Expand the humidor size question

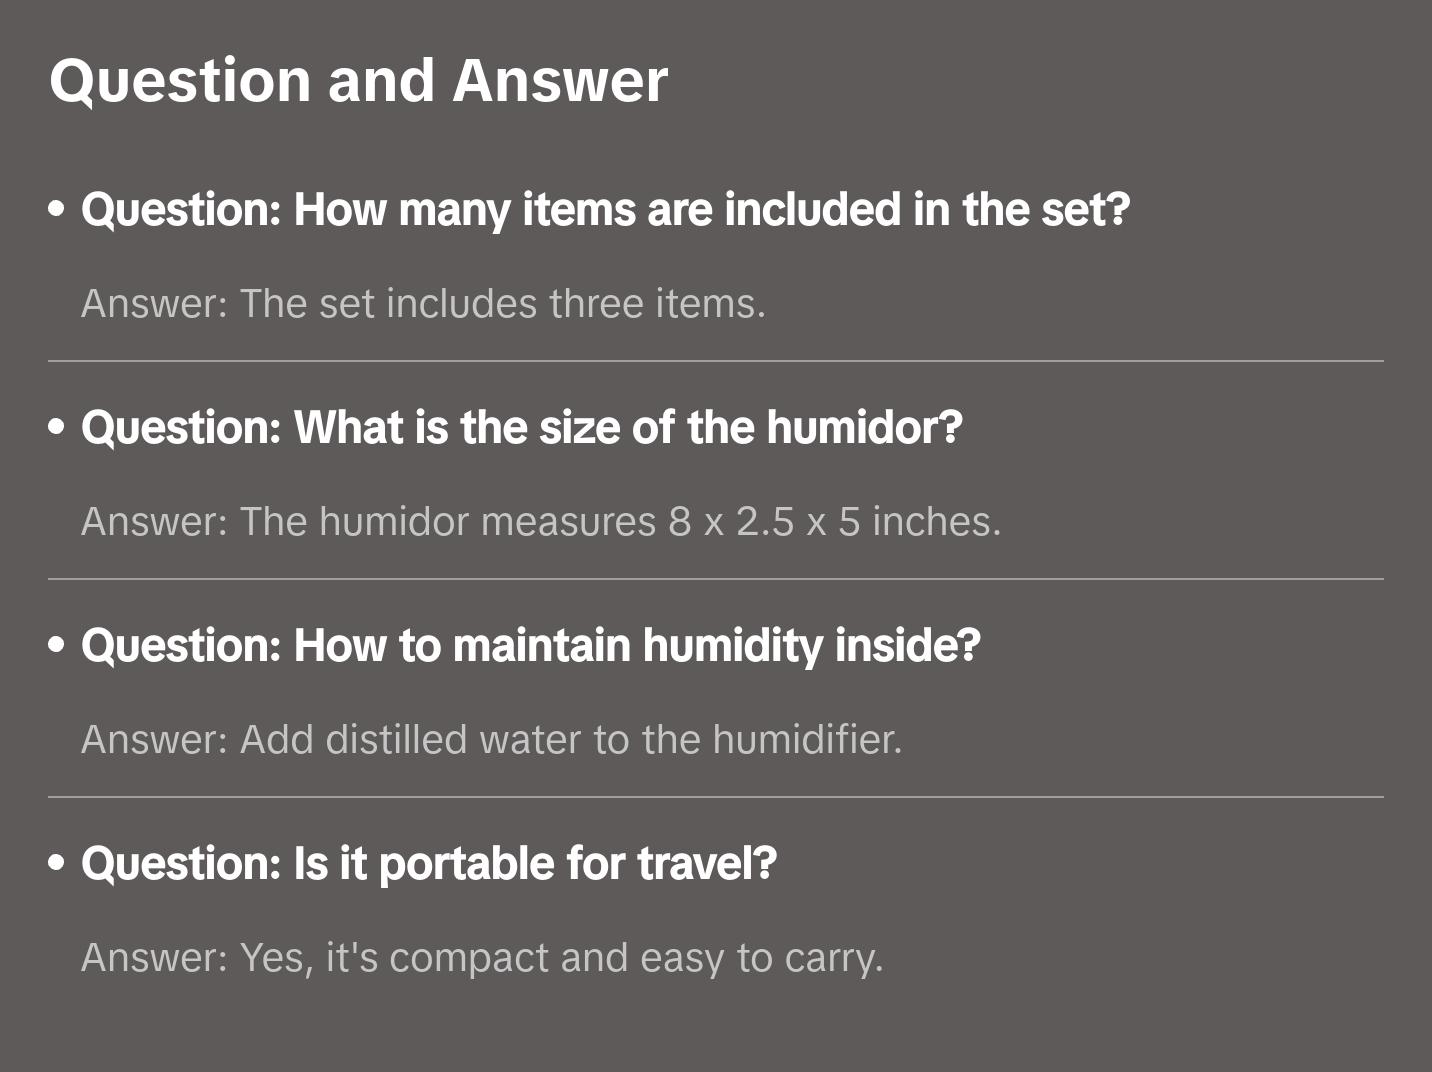click(521, 427)
